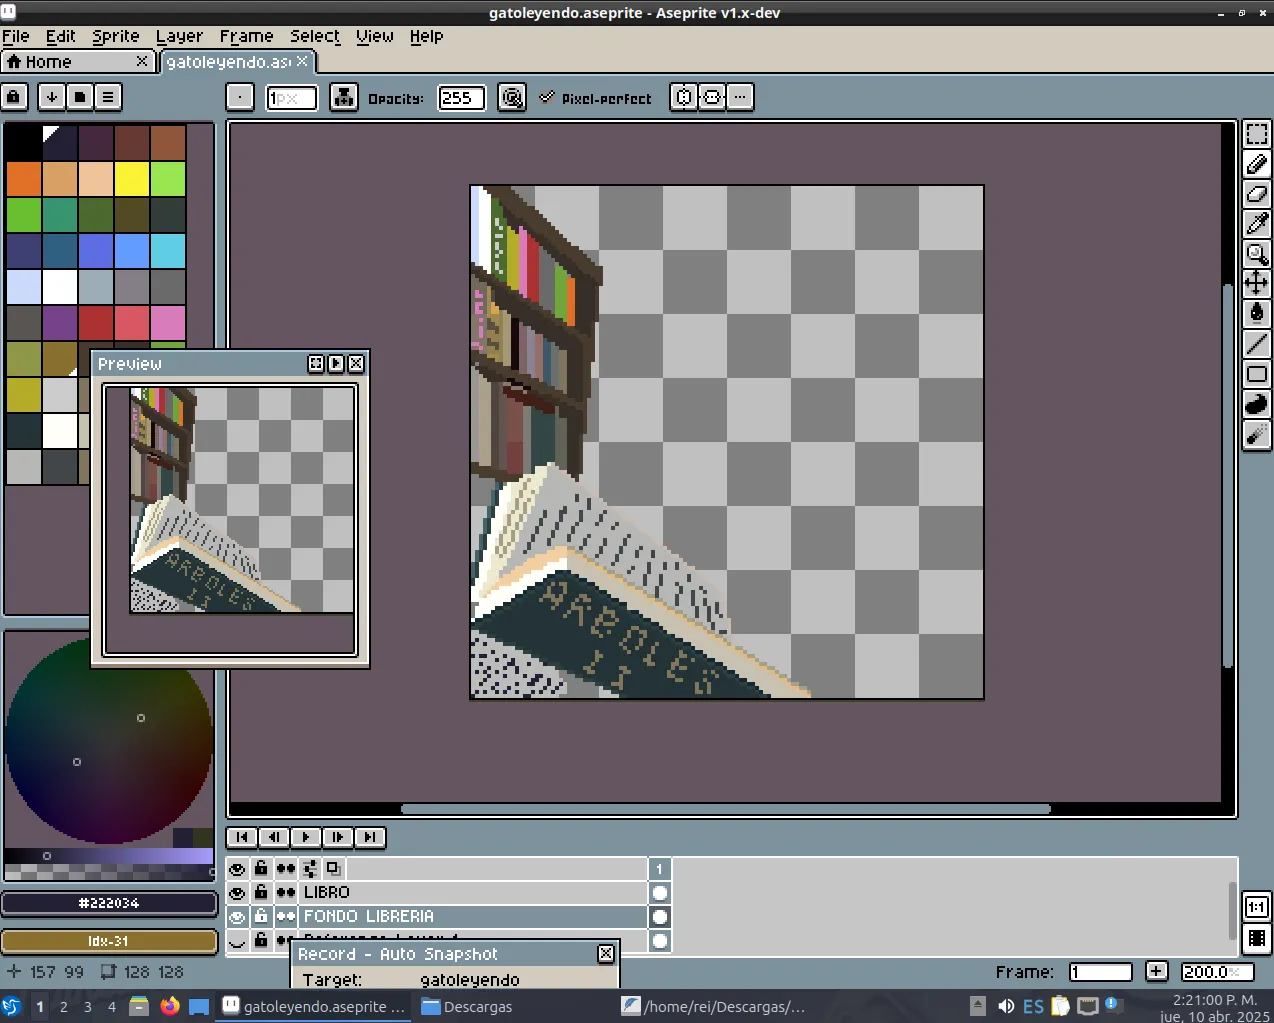1274x1023 pixels.
Task: Open Firefox from the taskbar
Action: coord(169,1006)
